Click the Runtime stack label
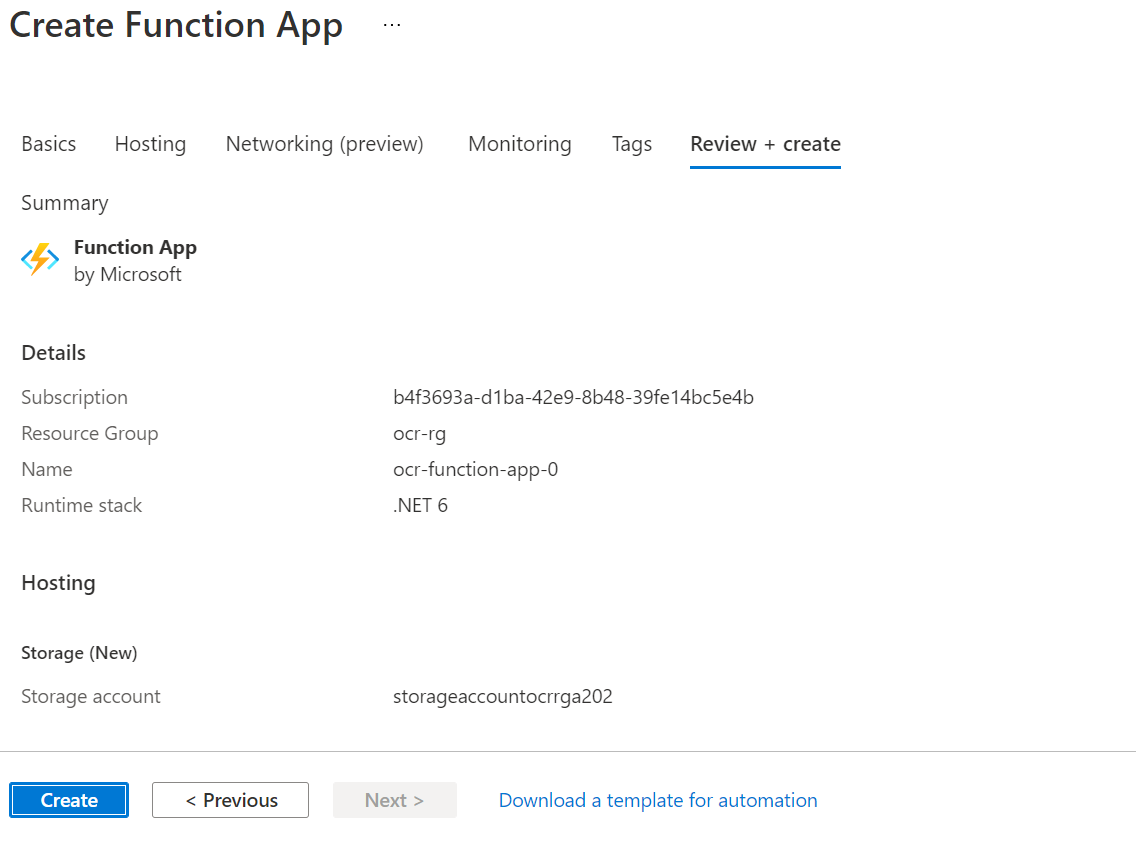 coord(81,505)
